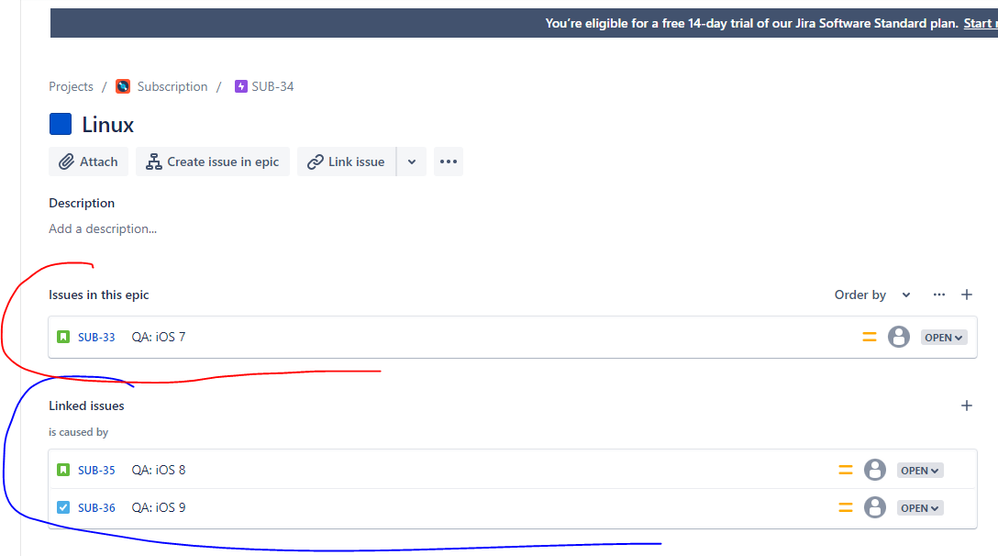Open issue SUB-35 link
Screen dimensions: 998x556
(96, 470)
